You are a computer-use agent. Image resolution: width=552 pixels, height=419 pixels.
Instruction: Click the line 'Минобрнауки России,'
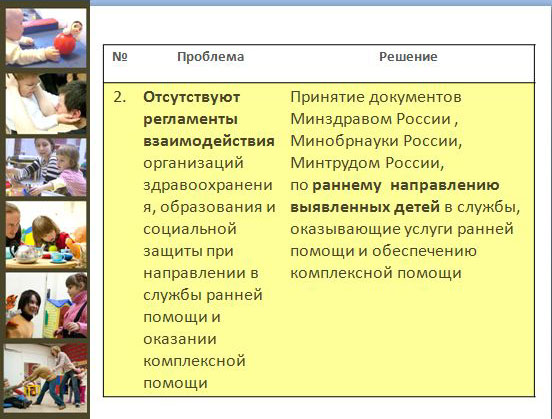(x=376, y=141)
